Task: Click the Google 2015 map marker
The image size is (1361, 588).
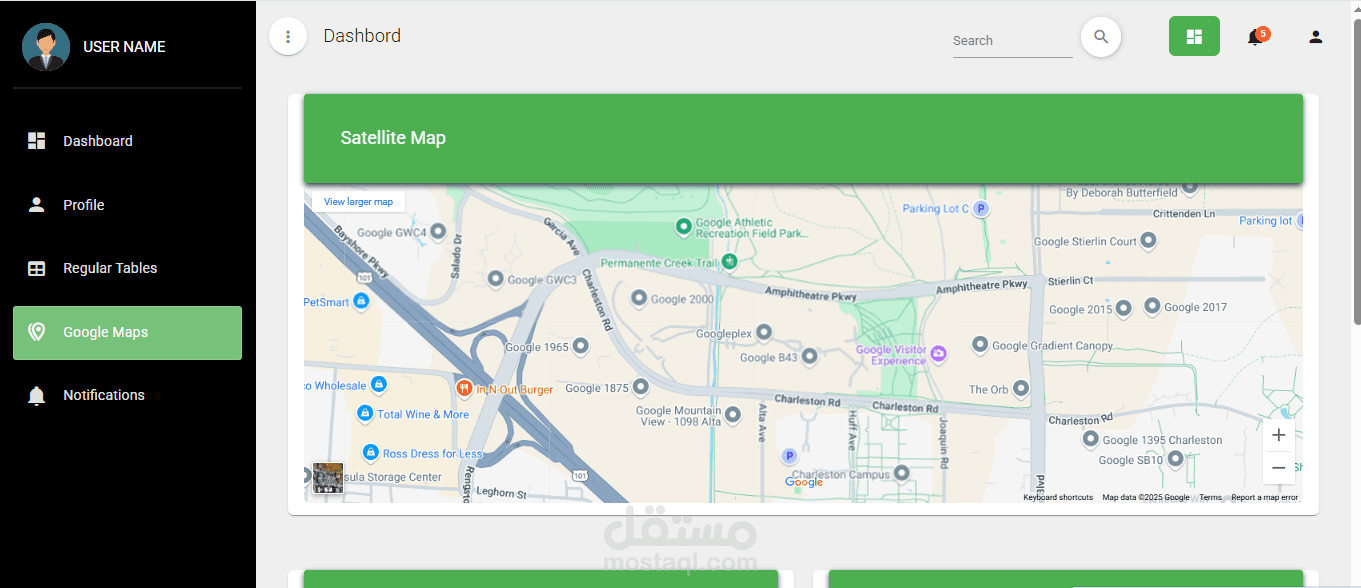Action: coord(1124,308)
